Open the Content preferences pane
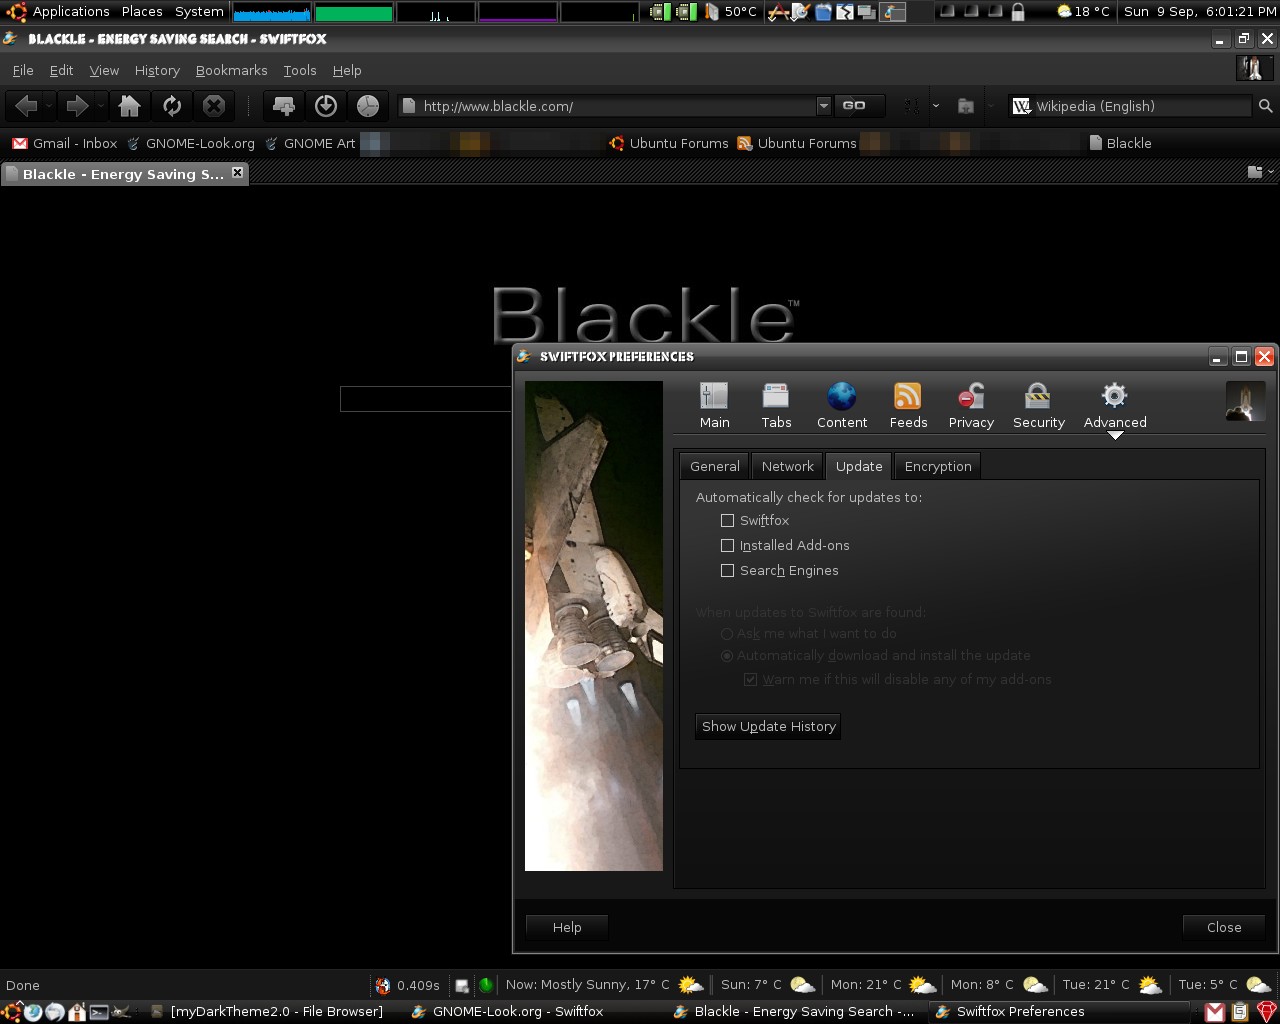Image resolution: width=1280 pixels, height=1024 pixels. tap(842, 406)
